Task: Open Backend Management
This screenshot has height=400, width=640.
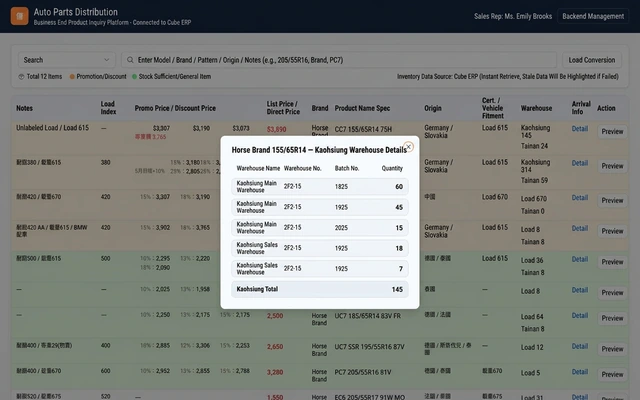Action: (x=593, y=16)
